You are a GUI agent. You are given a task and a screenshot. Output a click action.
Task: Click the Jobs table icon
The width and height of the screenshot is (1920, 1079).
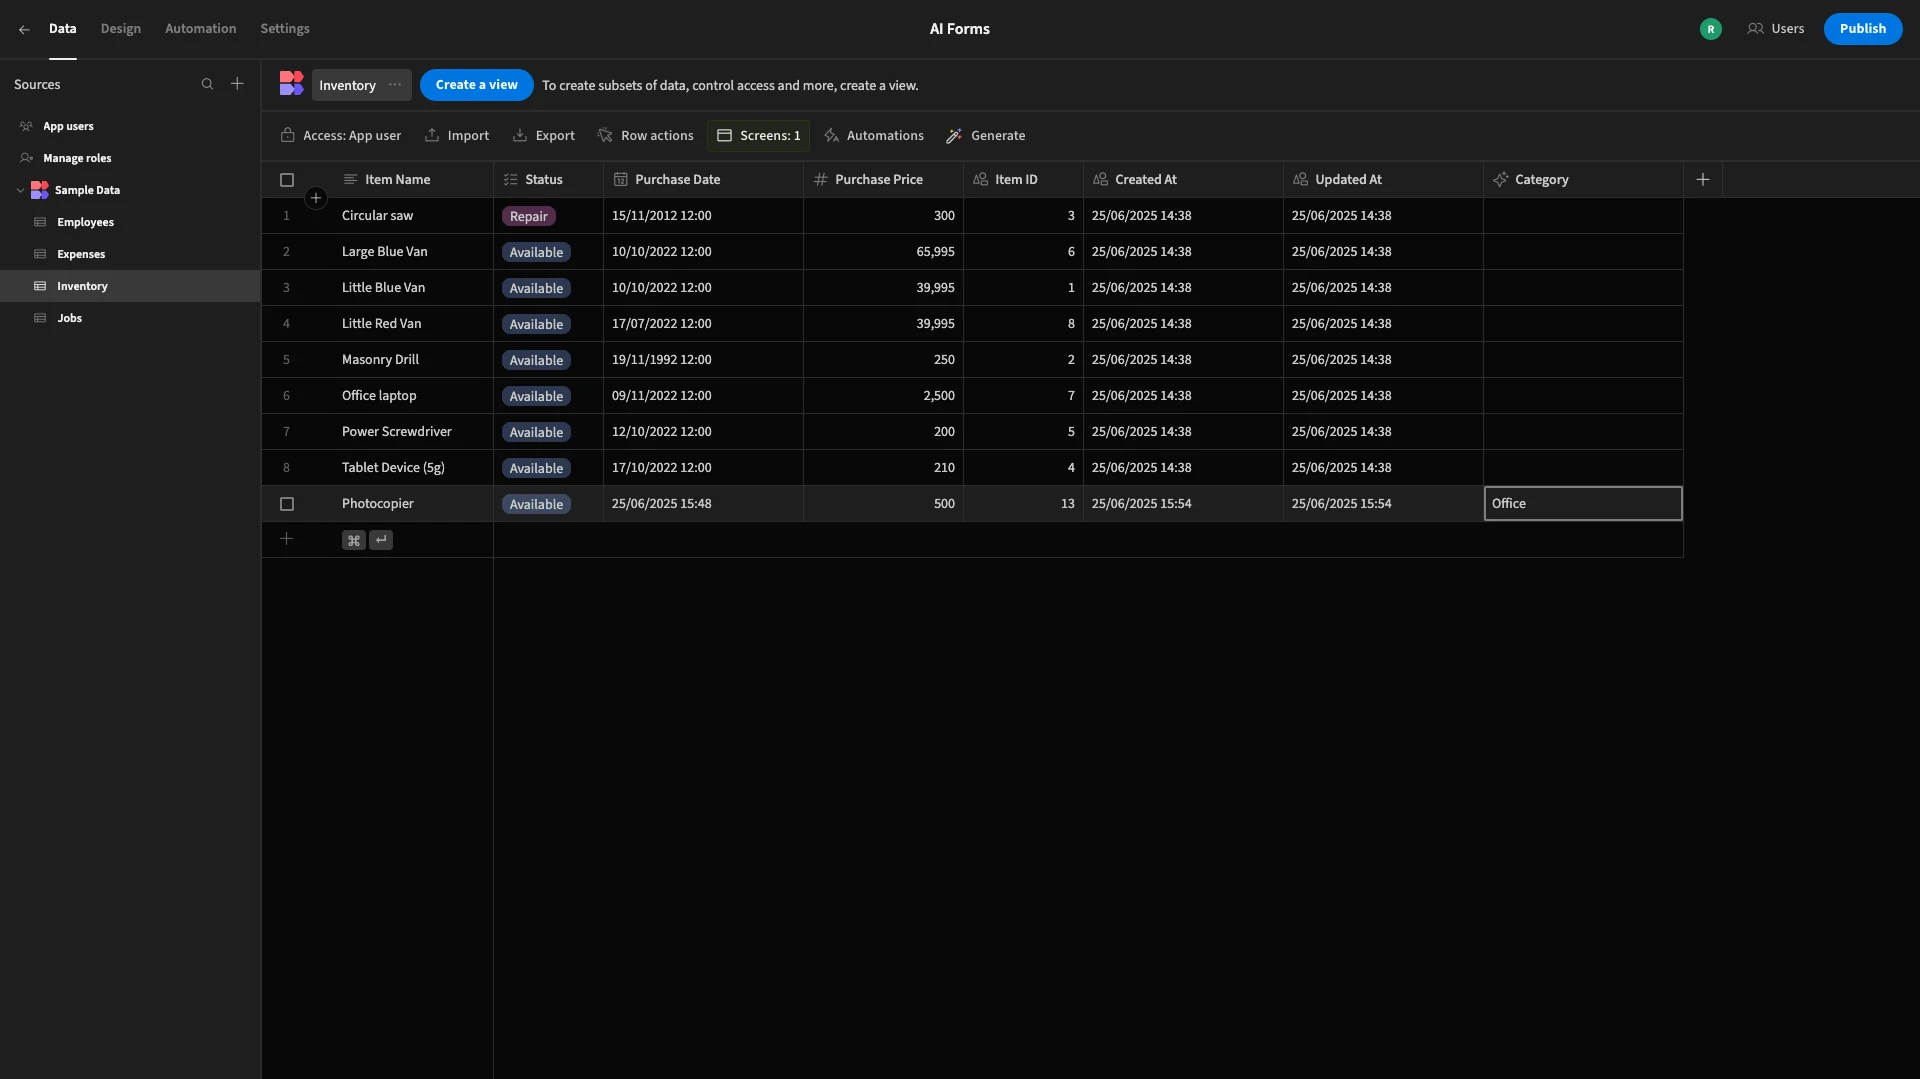40,318
